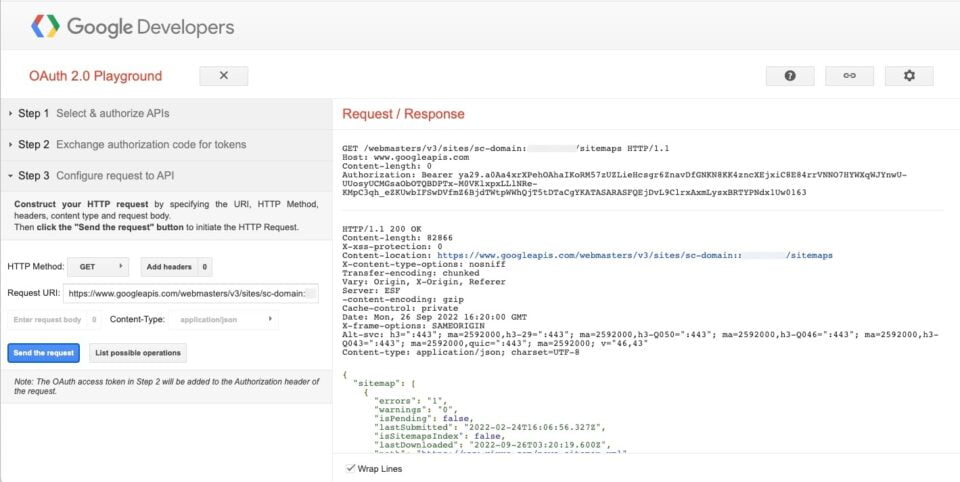
Task: Click the "lastDownloaded" JSON value line
Action: [x=492, y=445]
